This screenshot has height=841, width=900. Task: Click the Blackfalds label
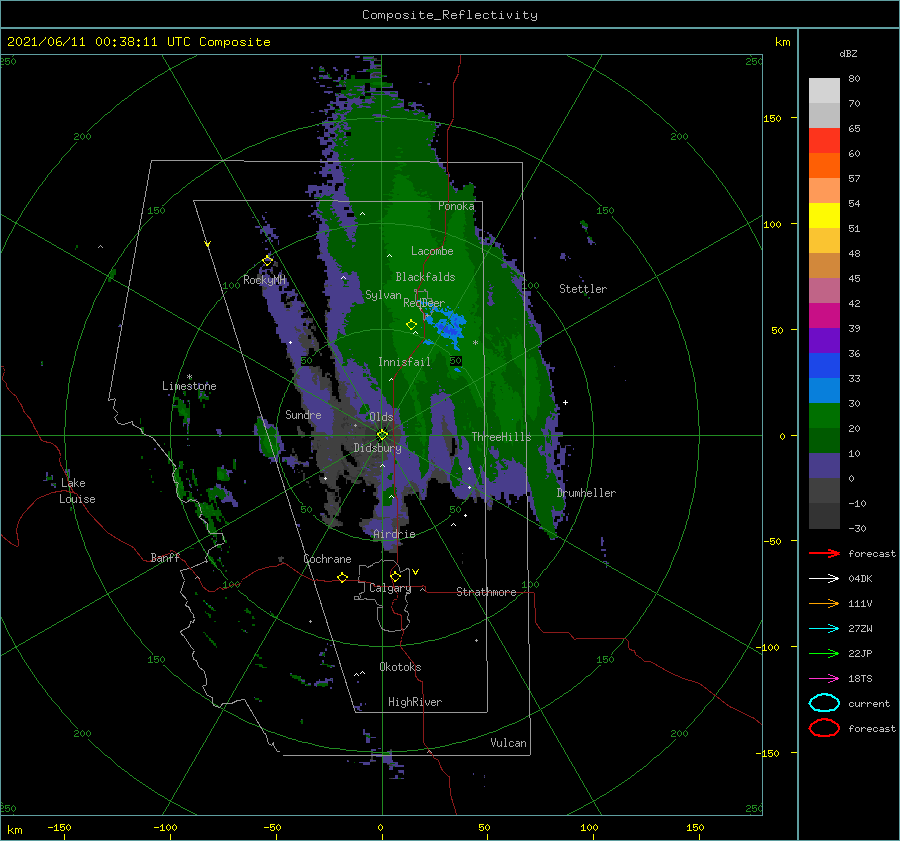[x=425, y=277]
